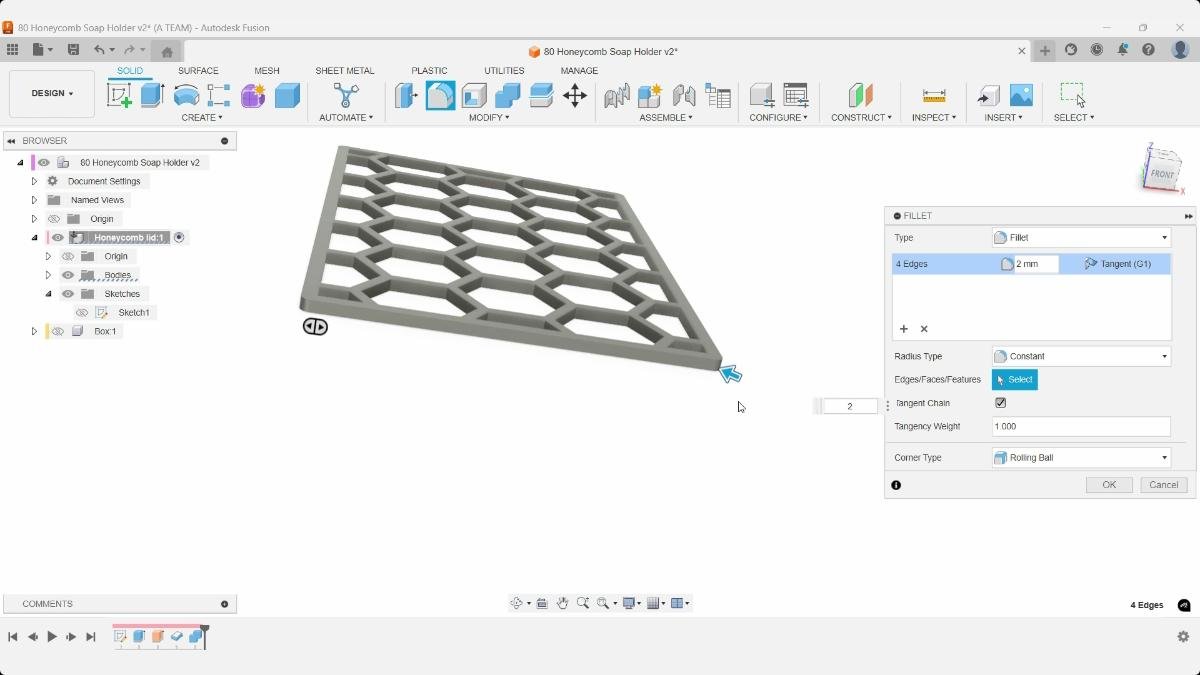Open the timeline settings gear
The height and width of the screenshot is (675, 1200).
click(1183, 637)
